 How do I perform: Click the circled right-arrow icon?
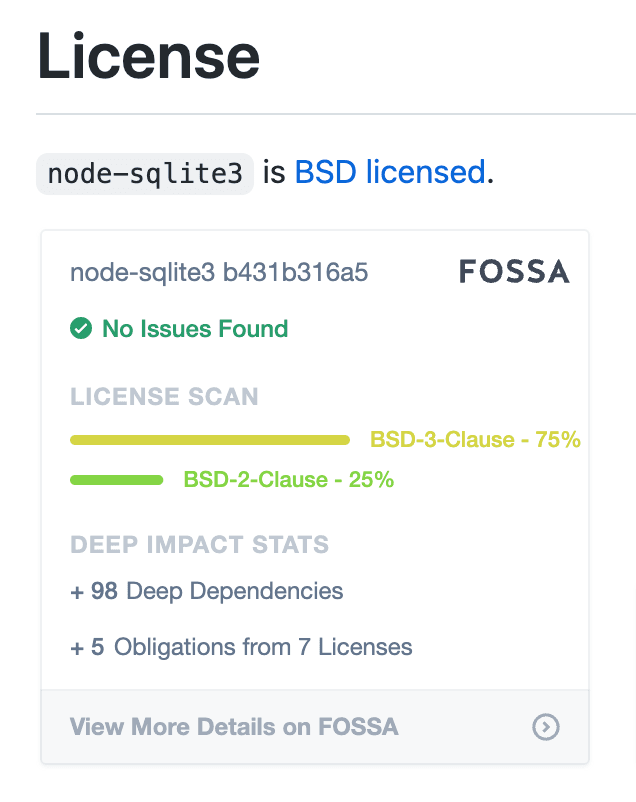pos(545,727)
